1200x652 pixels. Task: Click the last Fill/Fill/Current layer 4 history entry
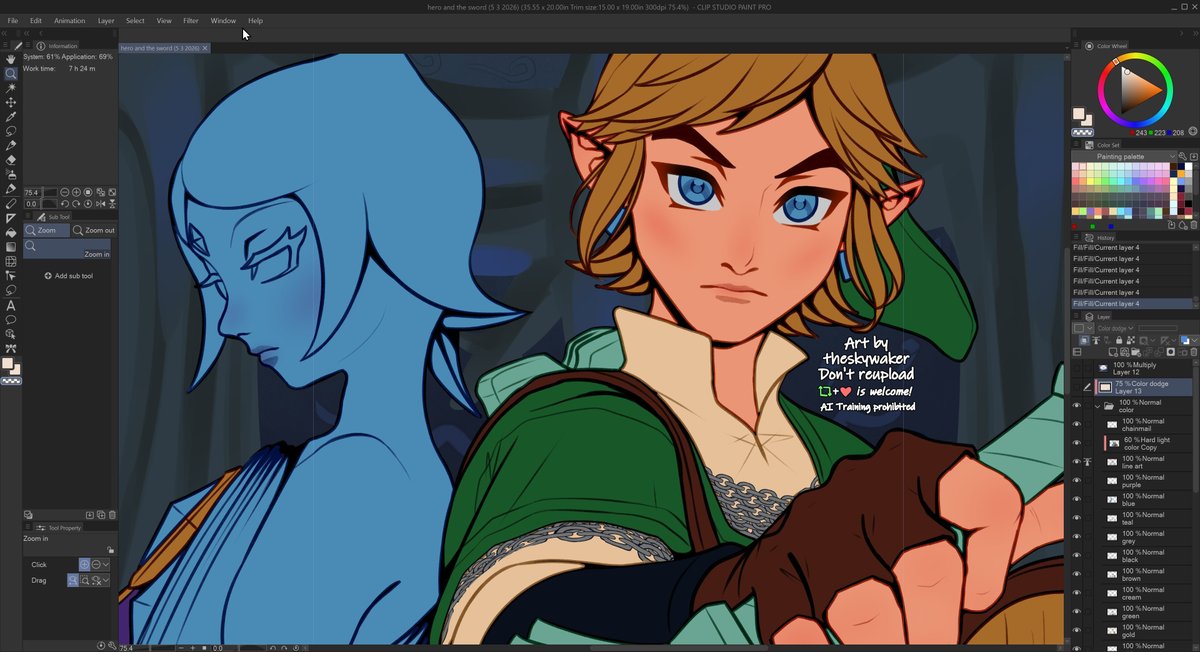coord(1132,303)
